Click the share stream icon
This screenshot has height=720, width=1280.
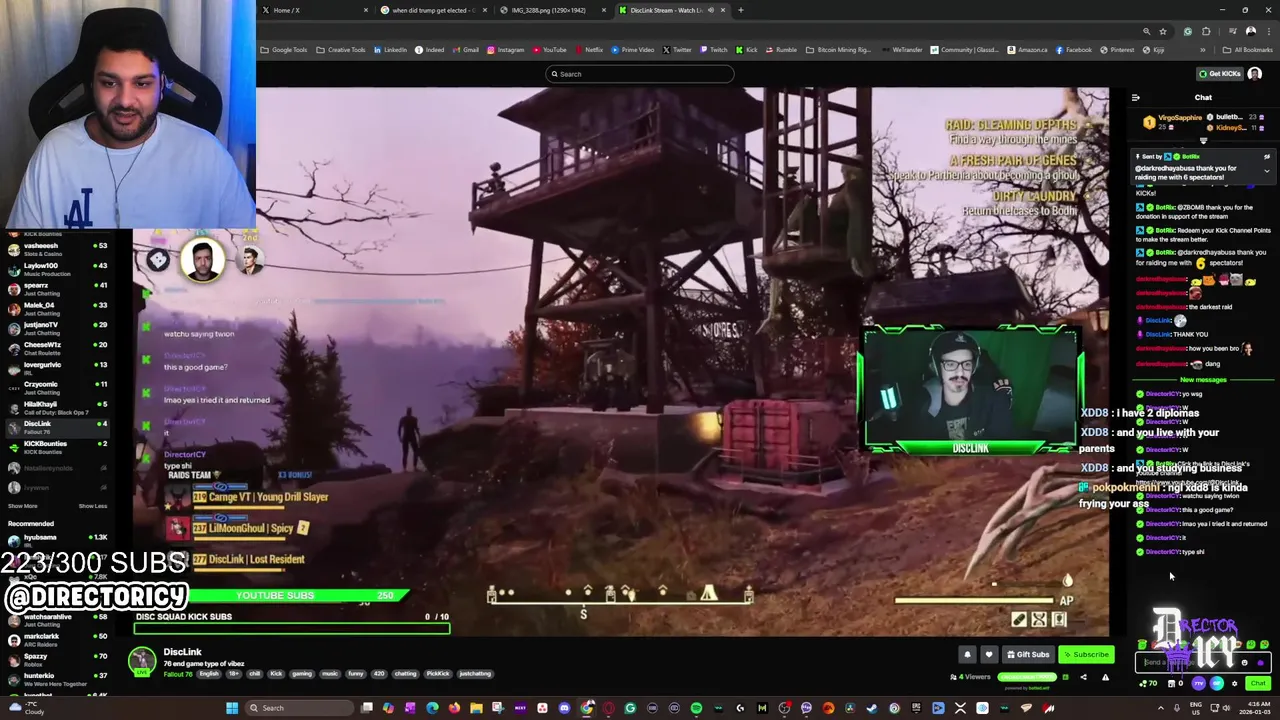click(1083, 677)
